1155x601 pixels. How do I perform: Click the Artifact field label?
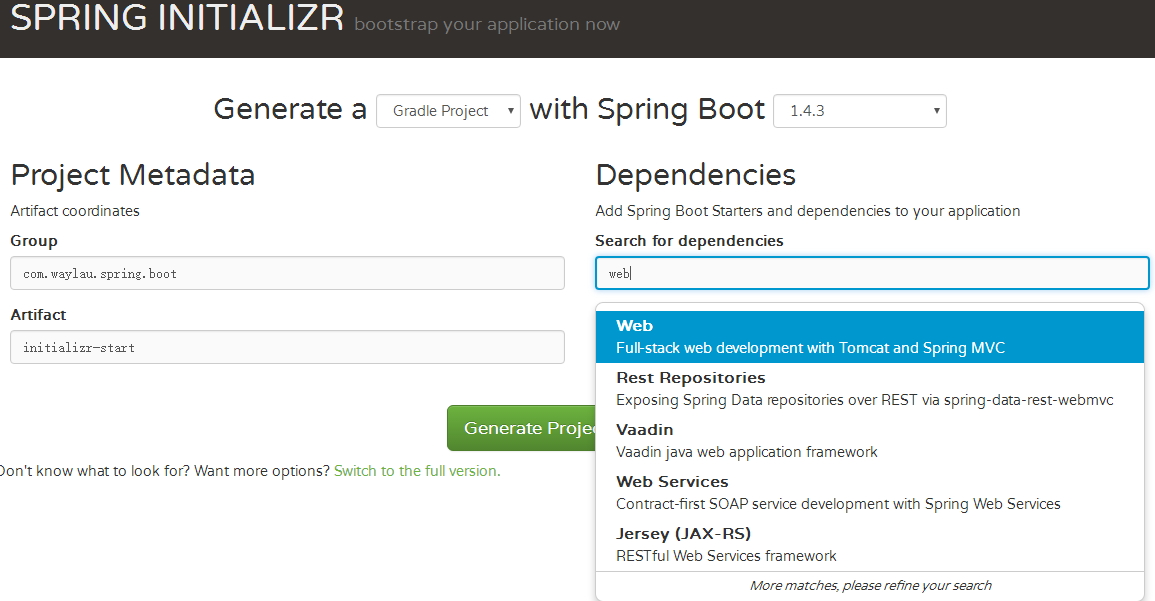coord(38,315)
